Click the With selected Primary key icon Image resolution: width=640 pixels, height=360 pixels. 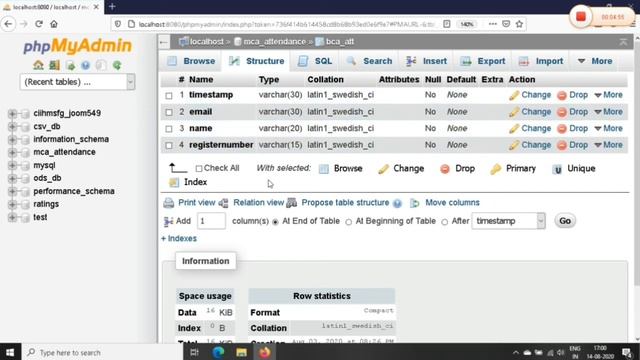click(x=496, y=169)
